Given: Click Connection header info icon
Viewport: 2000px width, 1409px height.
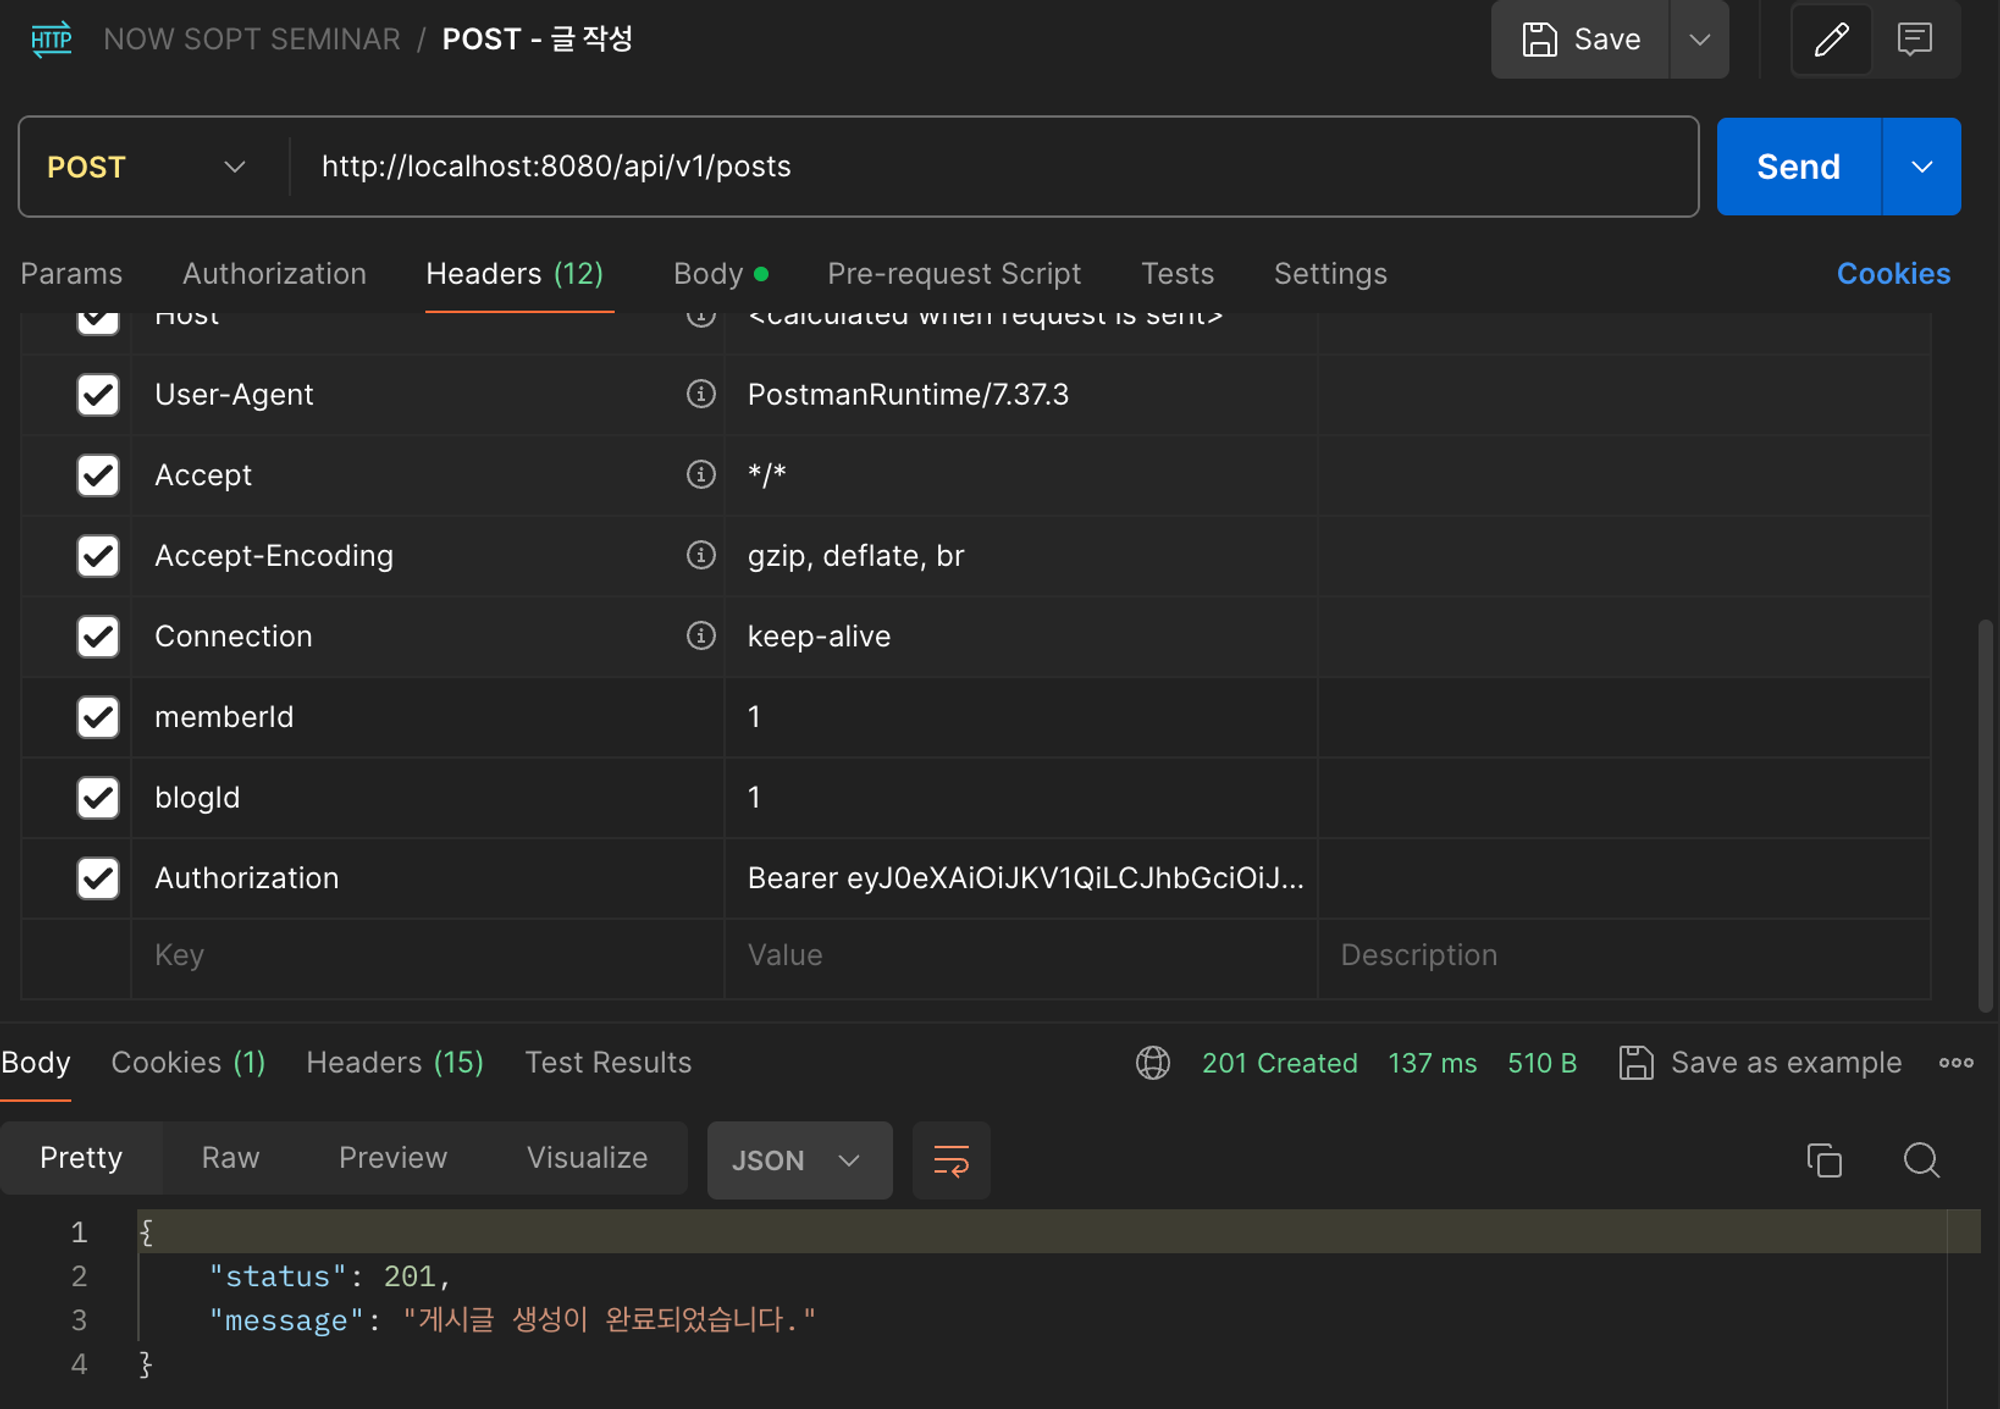Looking at the screenshot, I should (701, 636).
